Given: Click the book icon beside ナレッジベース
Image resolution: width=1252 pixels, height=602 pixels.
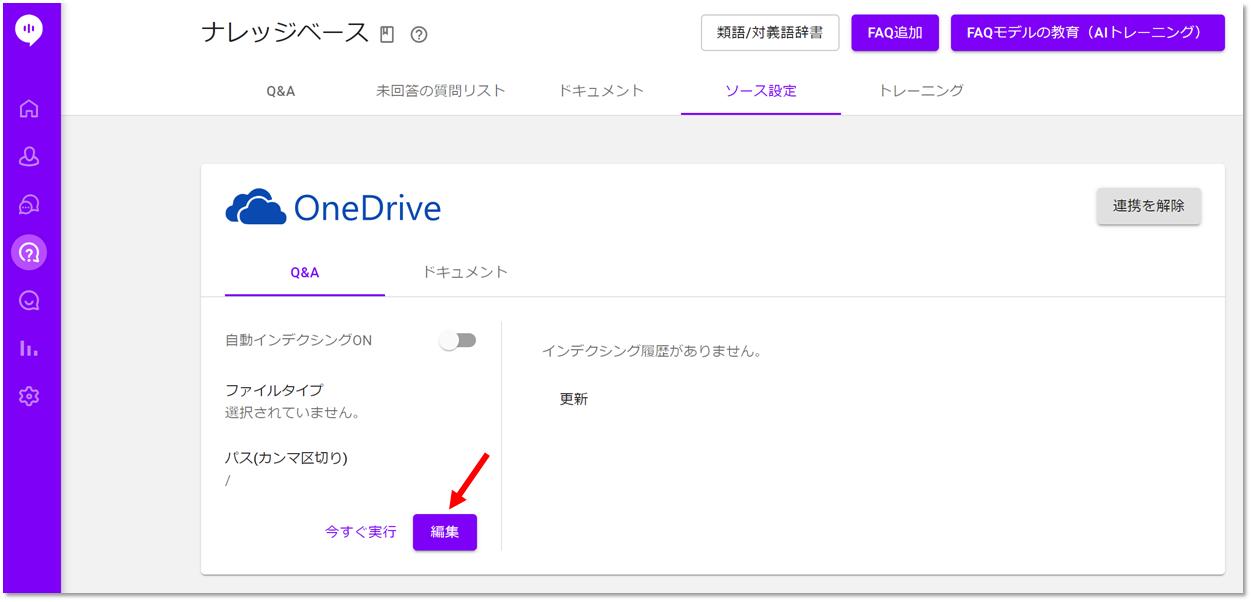Looking at the screenshot, I should point(387,35).
